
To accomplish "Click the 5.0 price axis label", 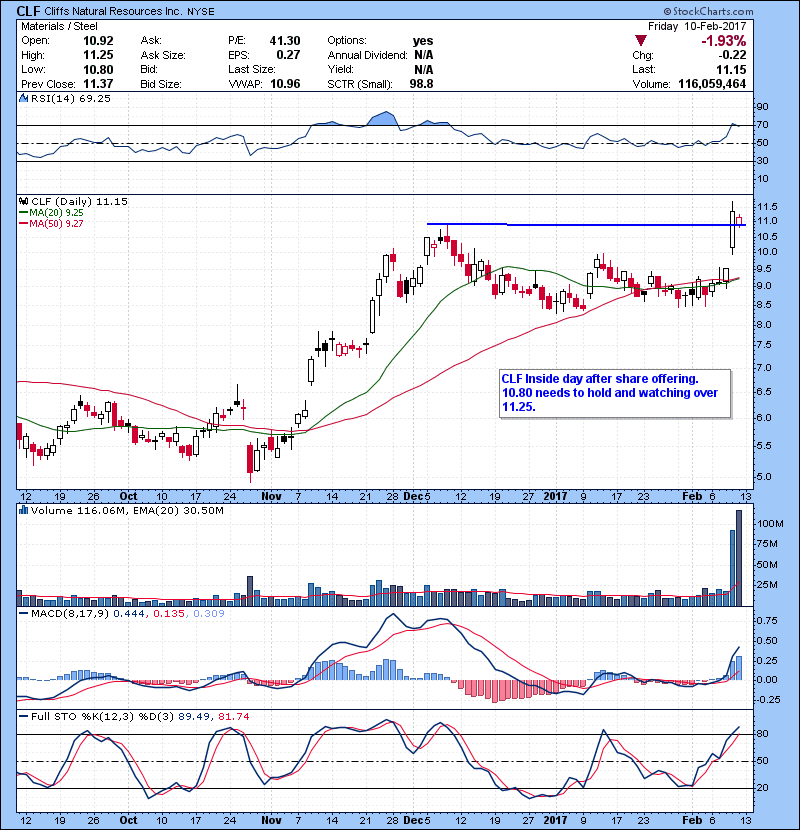I will pos(765,477).
